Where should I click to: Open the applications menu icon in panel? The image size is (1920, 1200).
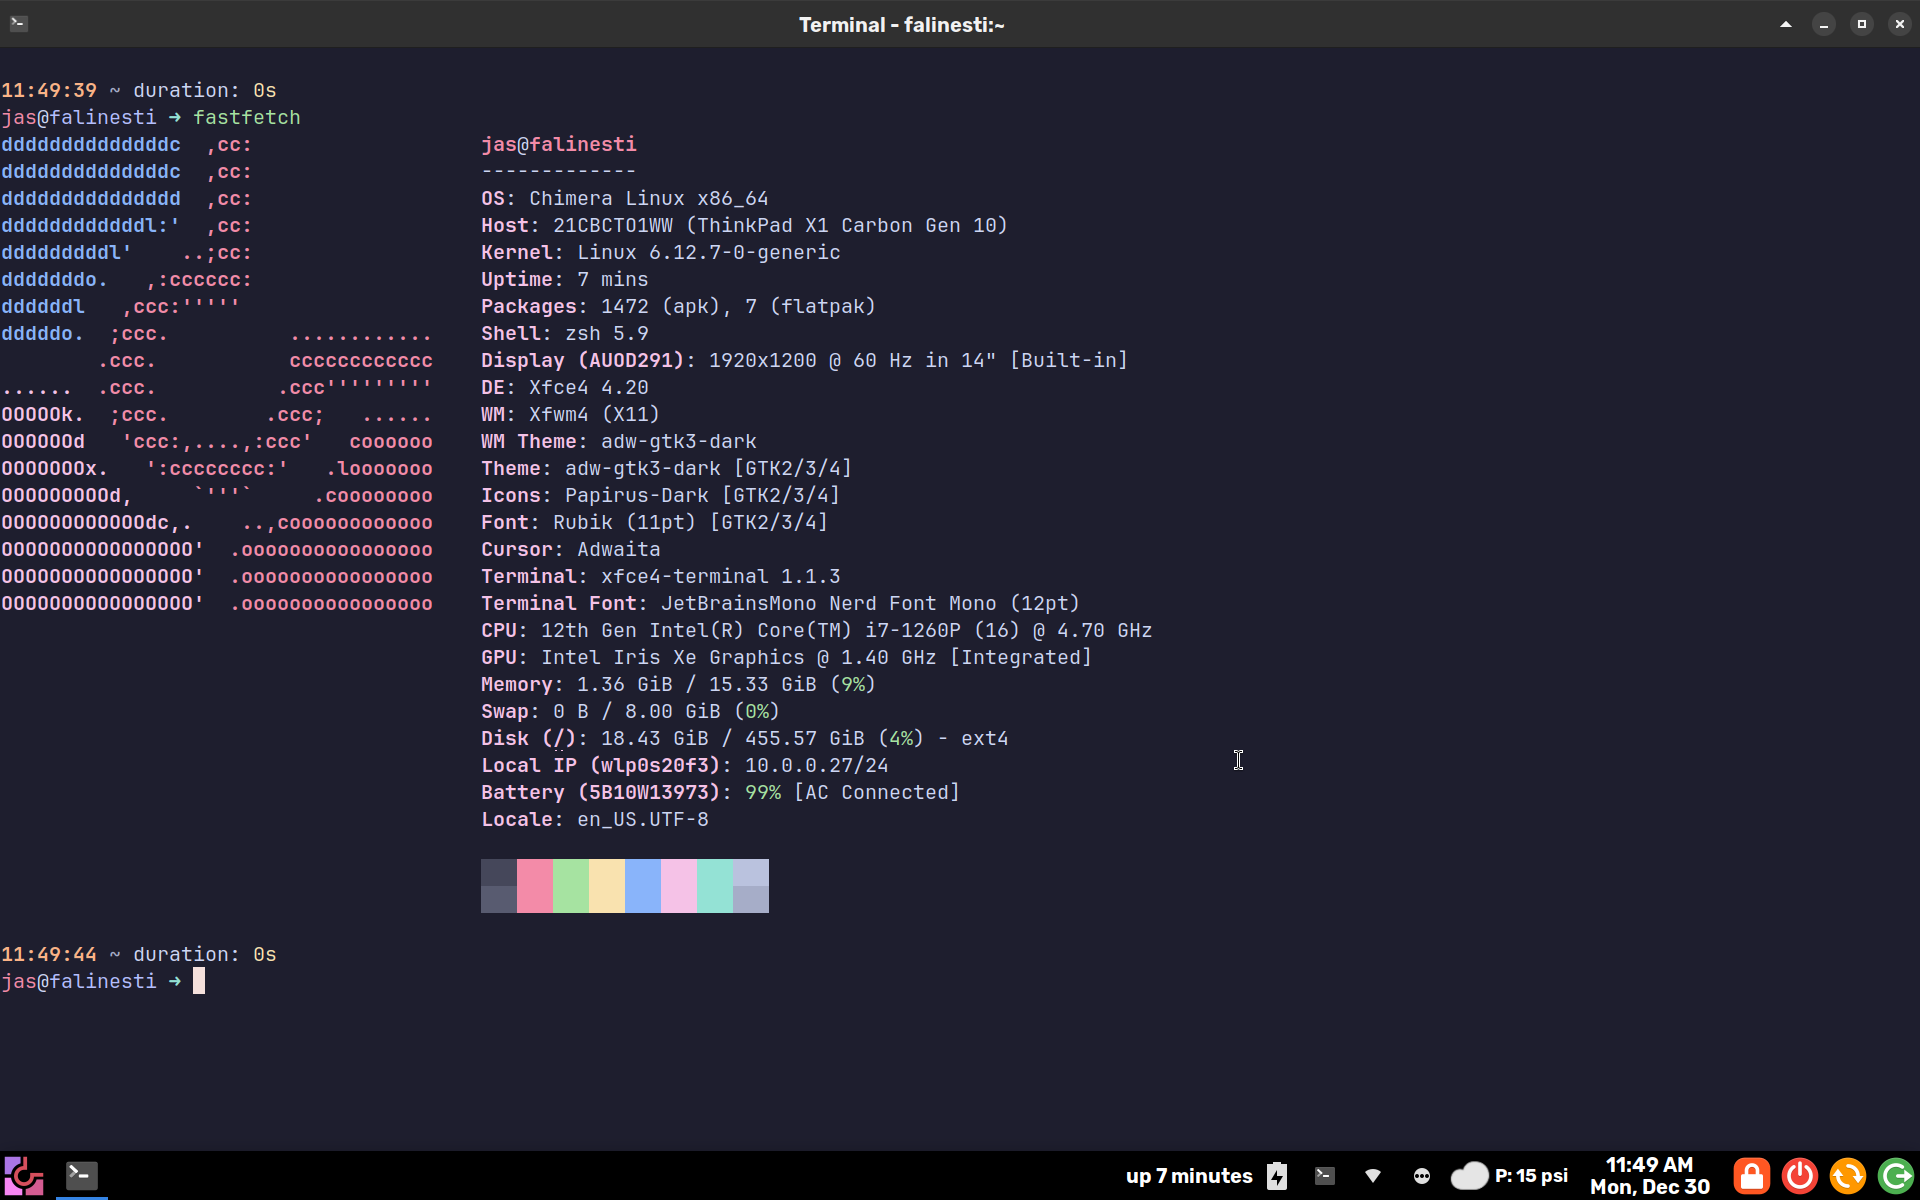[23, 1176]
